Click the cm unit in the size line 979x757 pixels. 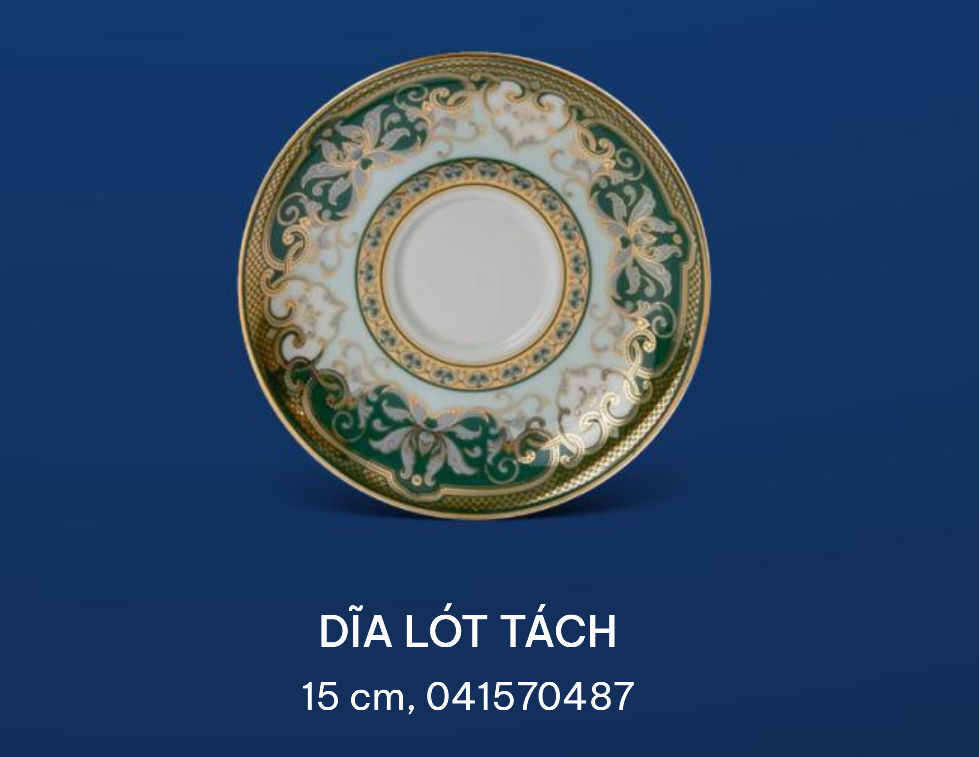coord(378,698)
